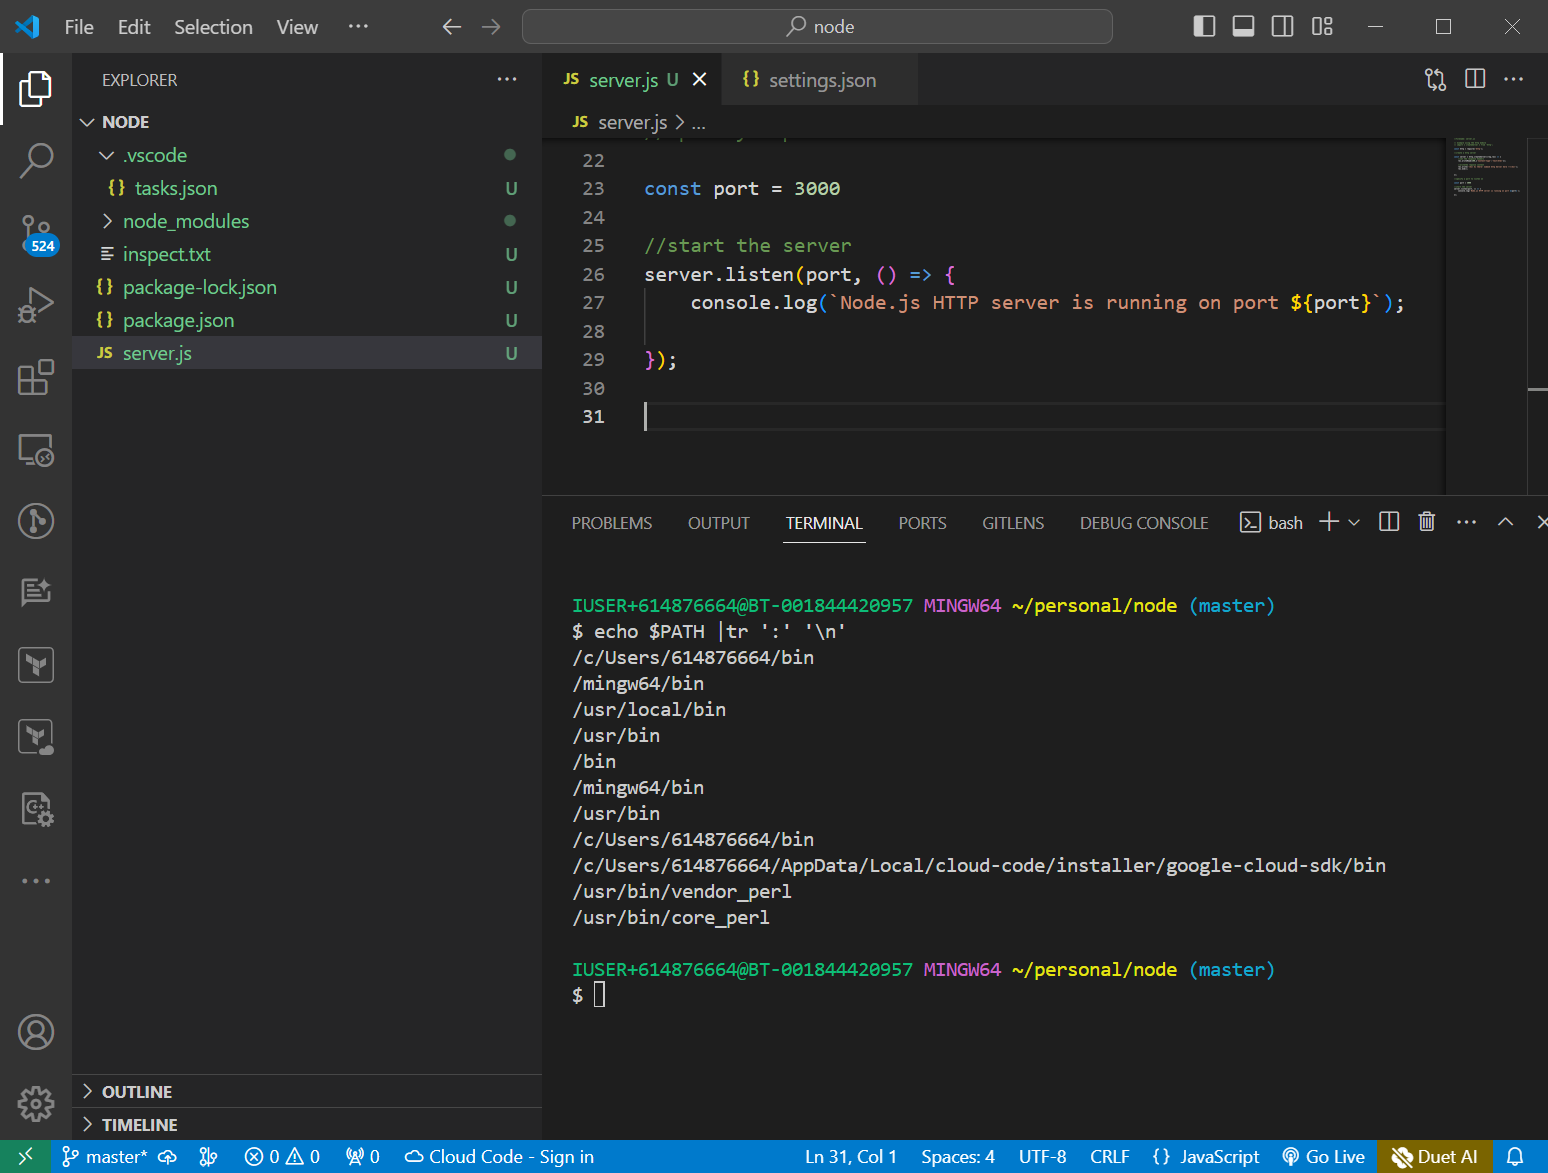The height and width of the screenshot is (1173, 1548).
Task: Switch to the settings.json editor tab
Action: pyautogui.click(x=821, y=80)
